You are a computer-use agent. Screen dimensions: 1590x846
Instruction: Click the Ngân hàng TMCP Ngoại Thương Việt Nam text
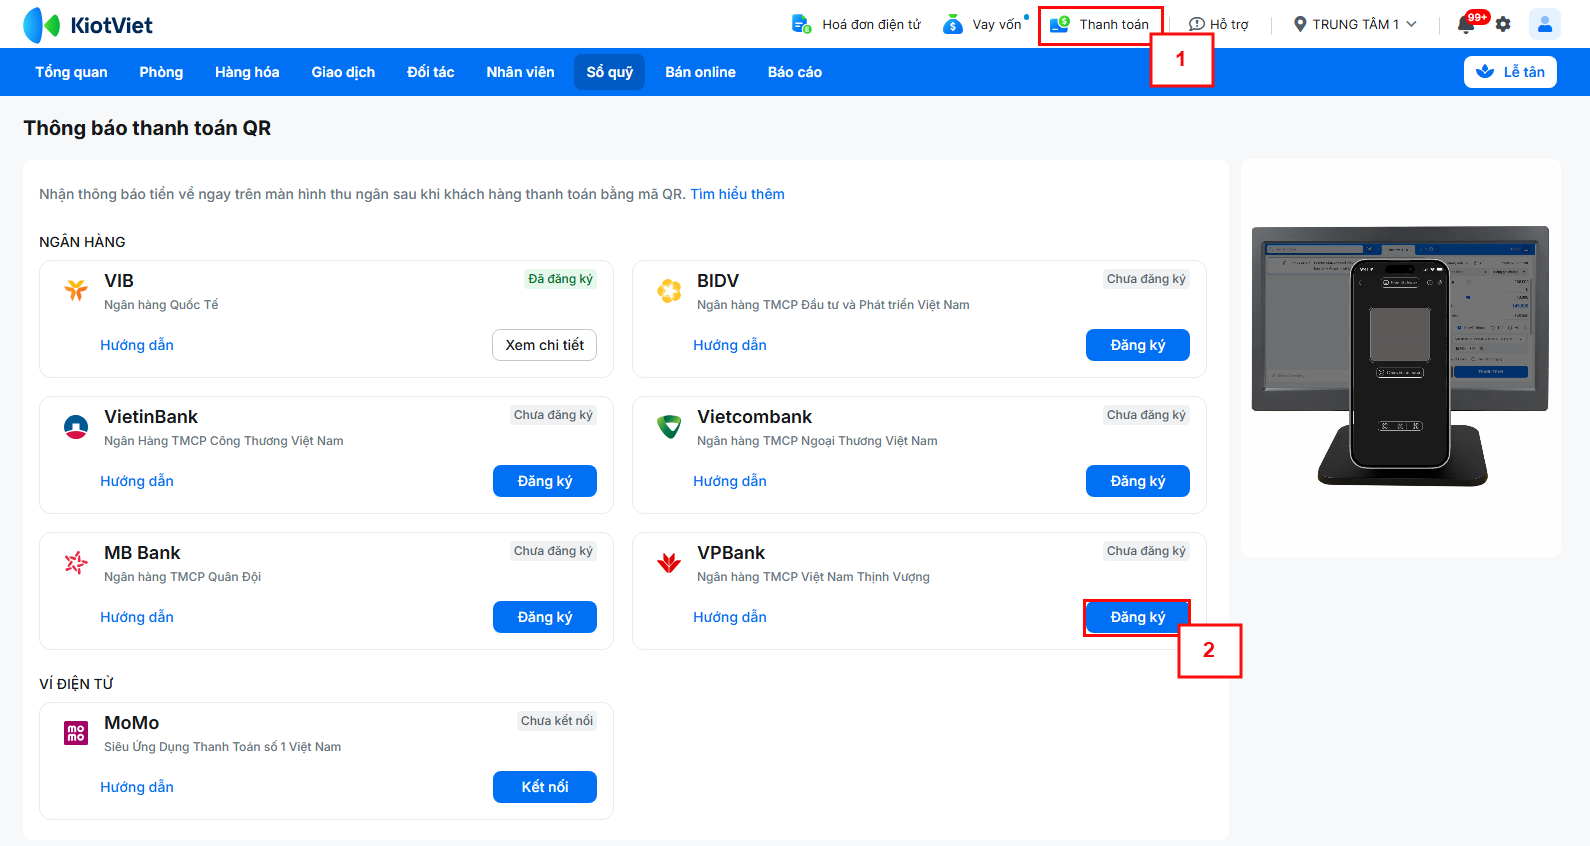817,441
